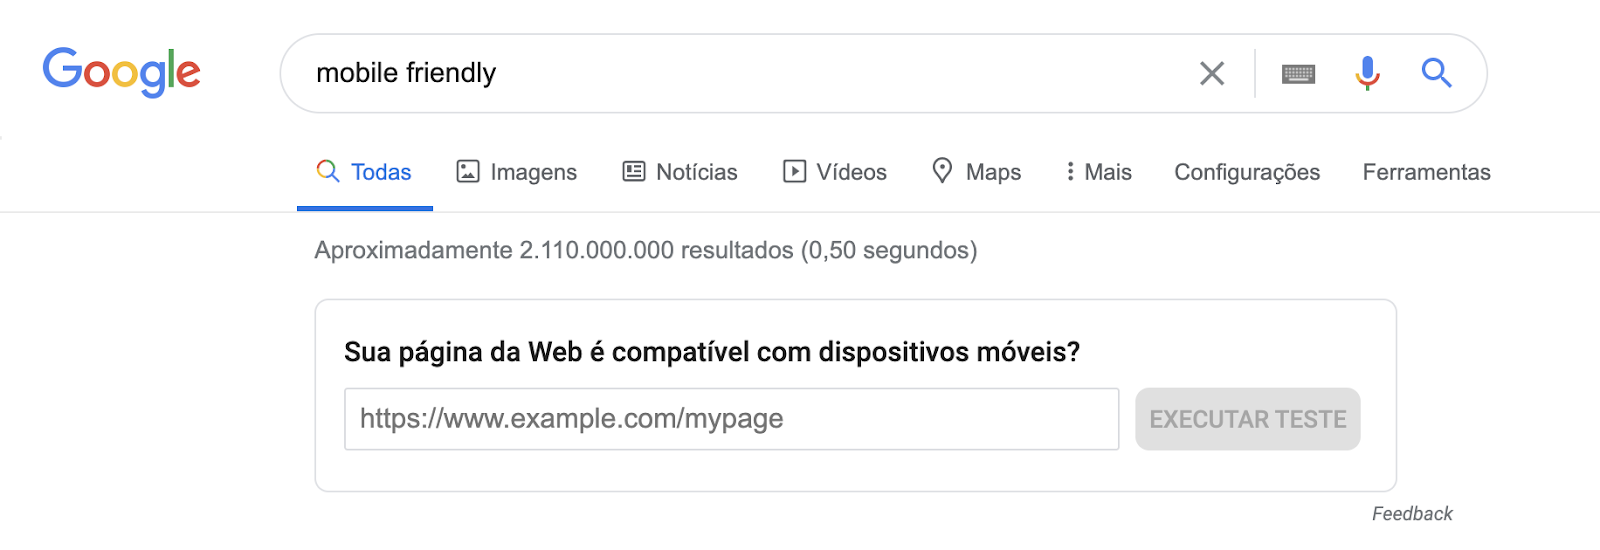This screenshot has height=550, width=1600.
Task: Focus the https://www.example.com/mypage URL field
Action: pyautogui.click(x=732, y=419)
